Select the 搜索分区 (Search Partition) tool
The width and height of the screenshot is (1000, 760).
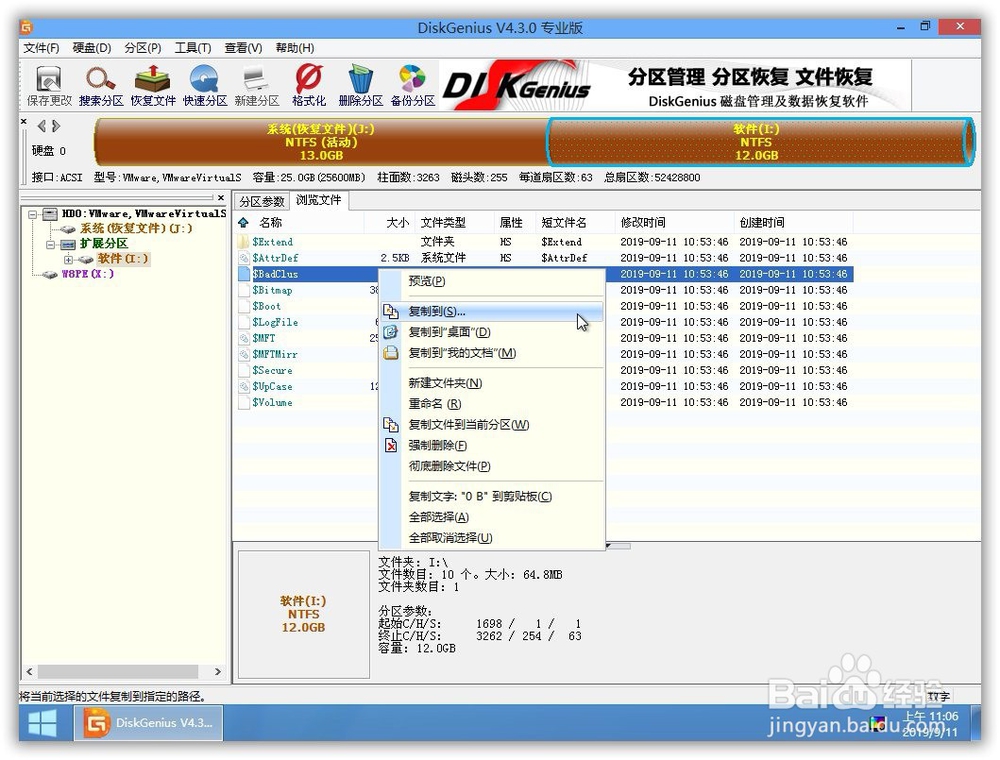coord(100,85)
